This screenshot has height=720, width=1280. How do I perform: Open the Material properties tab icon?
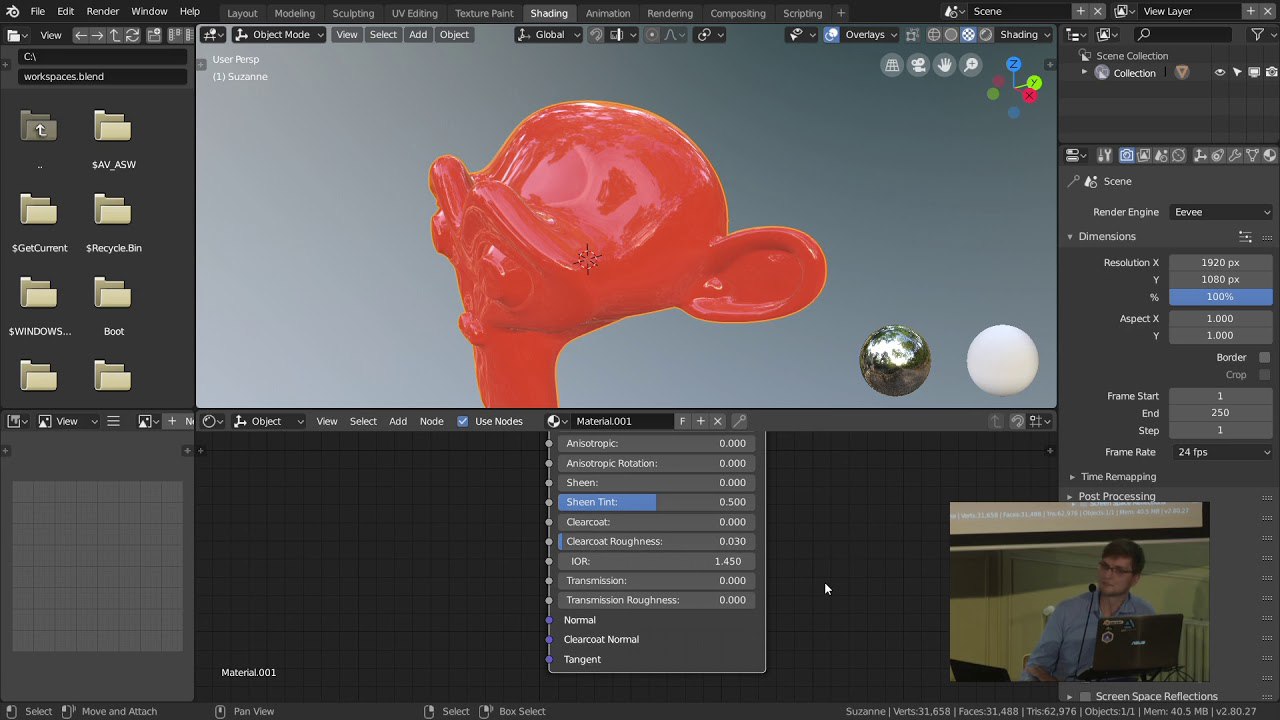click(x=1269, y=155)
